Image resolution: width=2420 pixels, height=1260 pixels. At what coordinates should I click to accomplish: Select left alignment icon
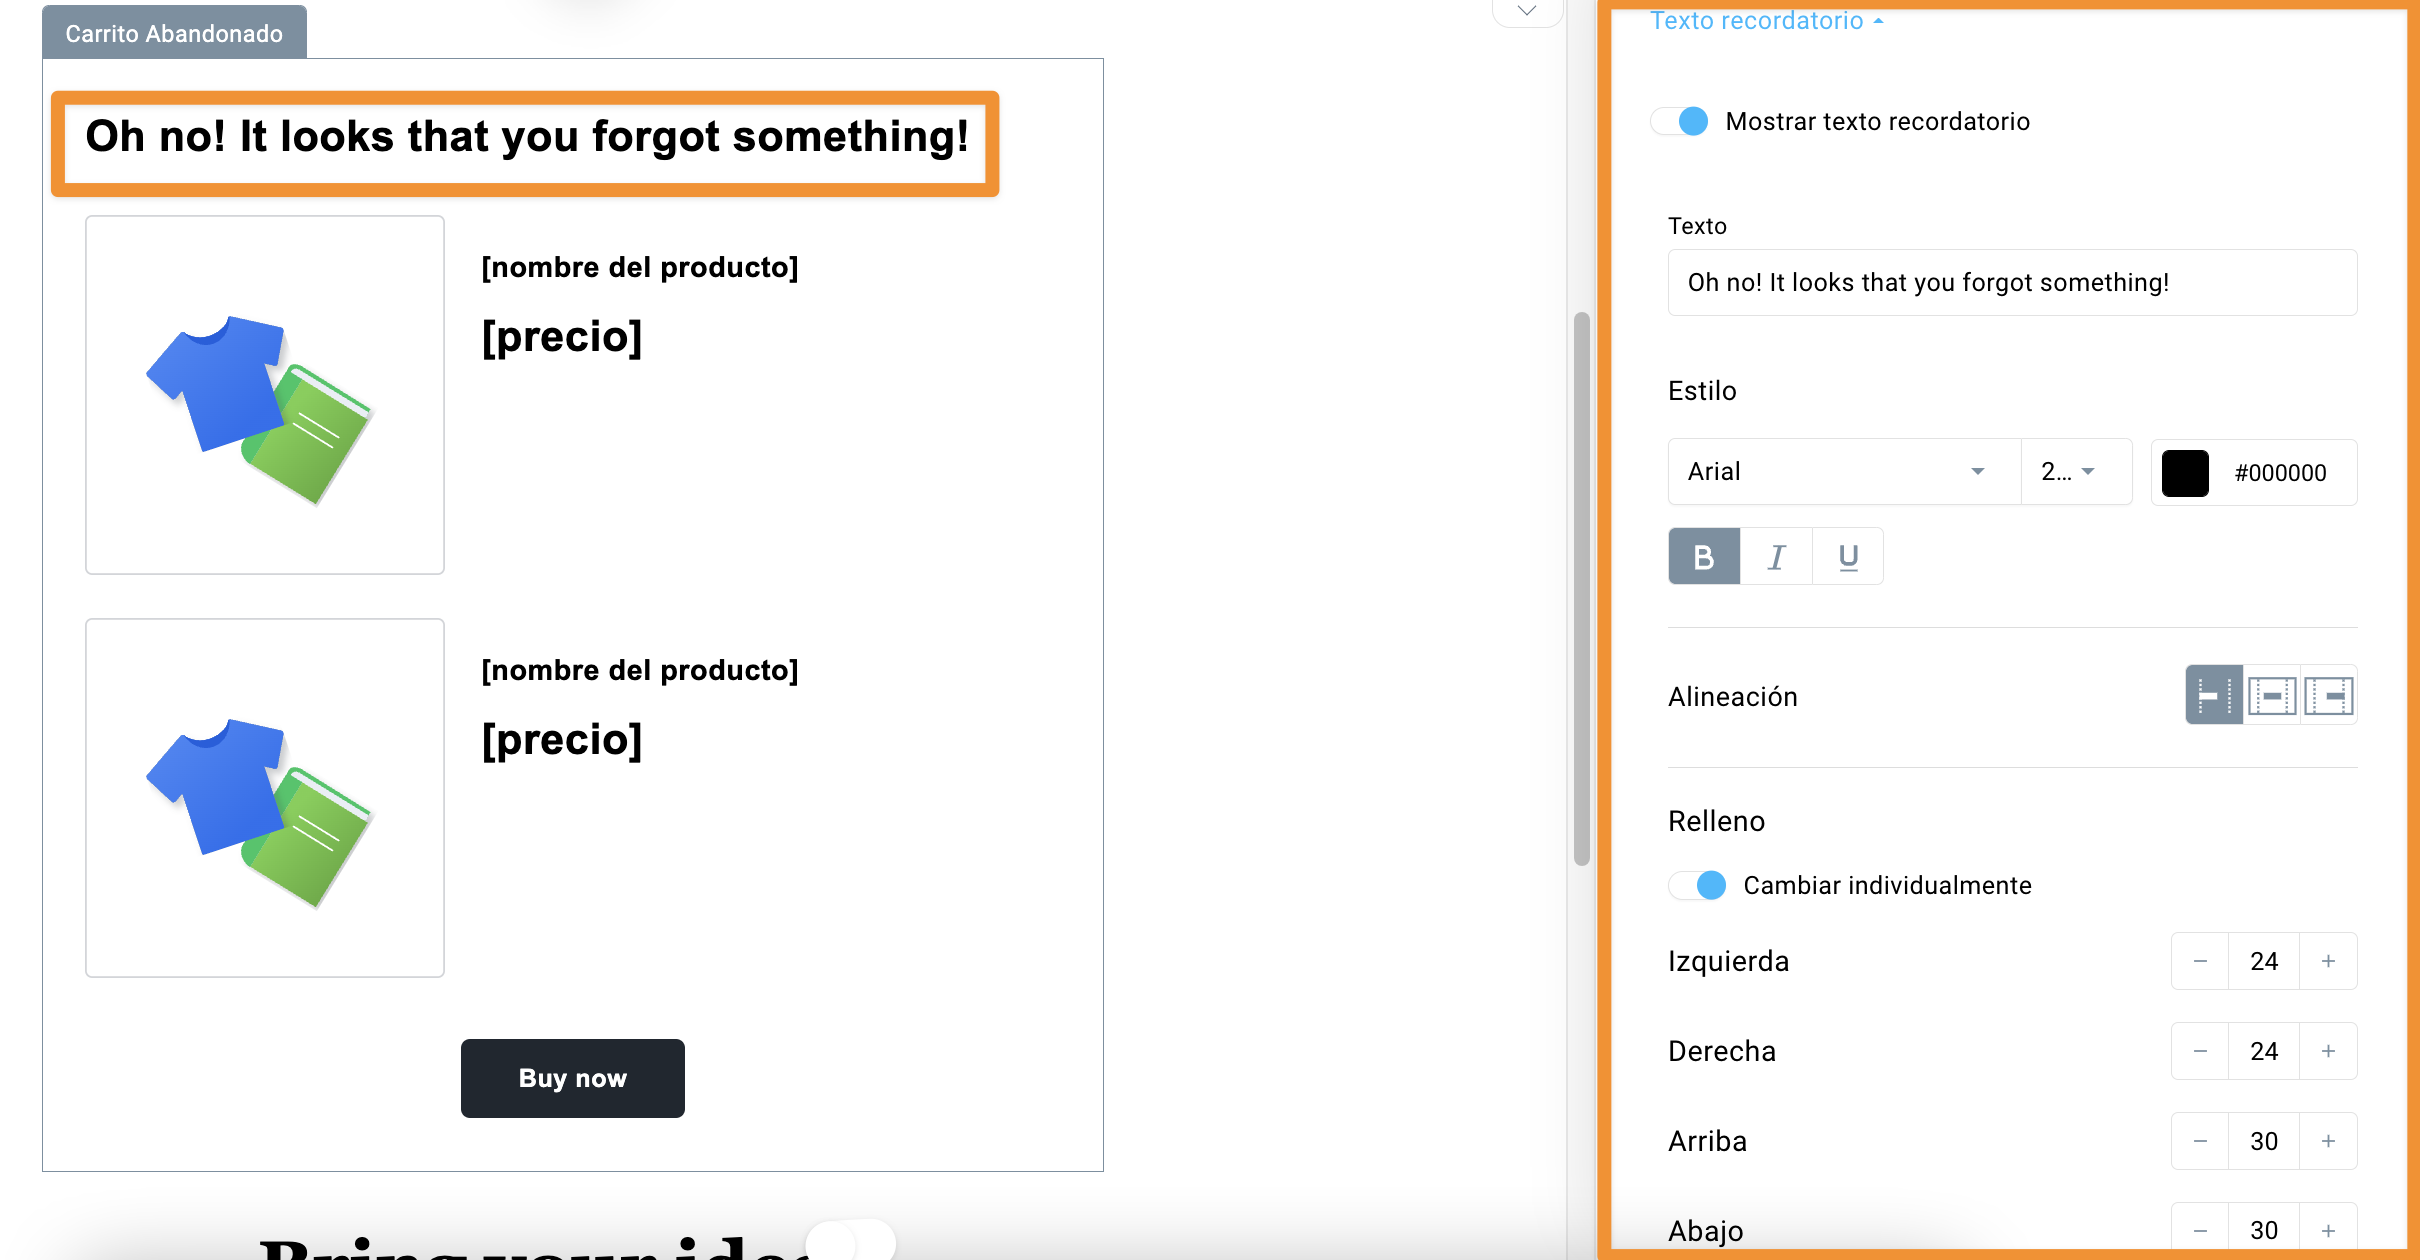pos(2214,695)
